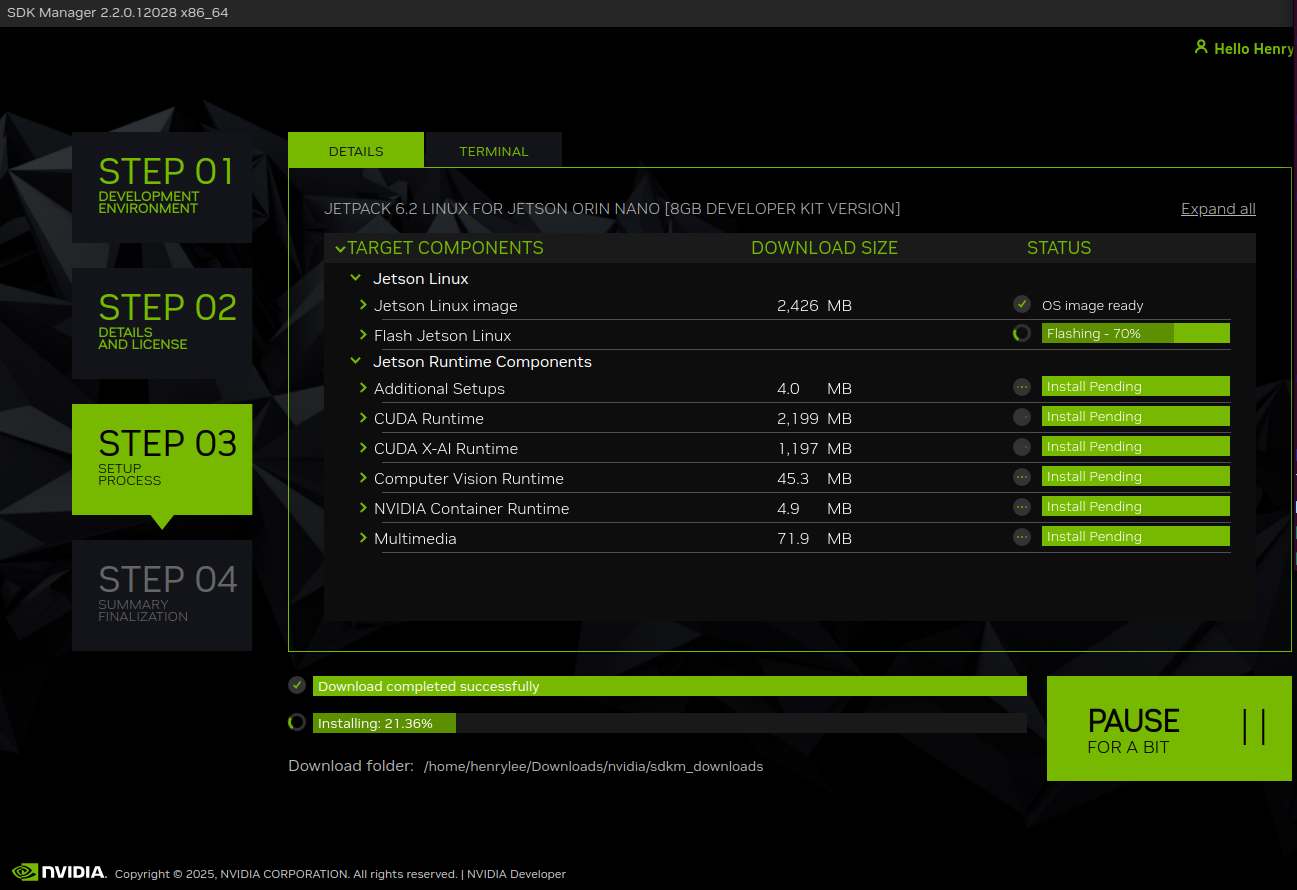Click the PAUSE FOR A BIT button
Screen dimensions: 1297x890
click(x=1169, y=728)
